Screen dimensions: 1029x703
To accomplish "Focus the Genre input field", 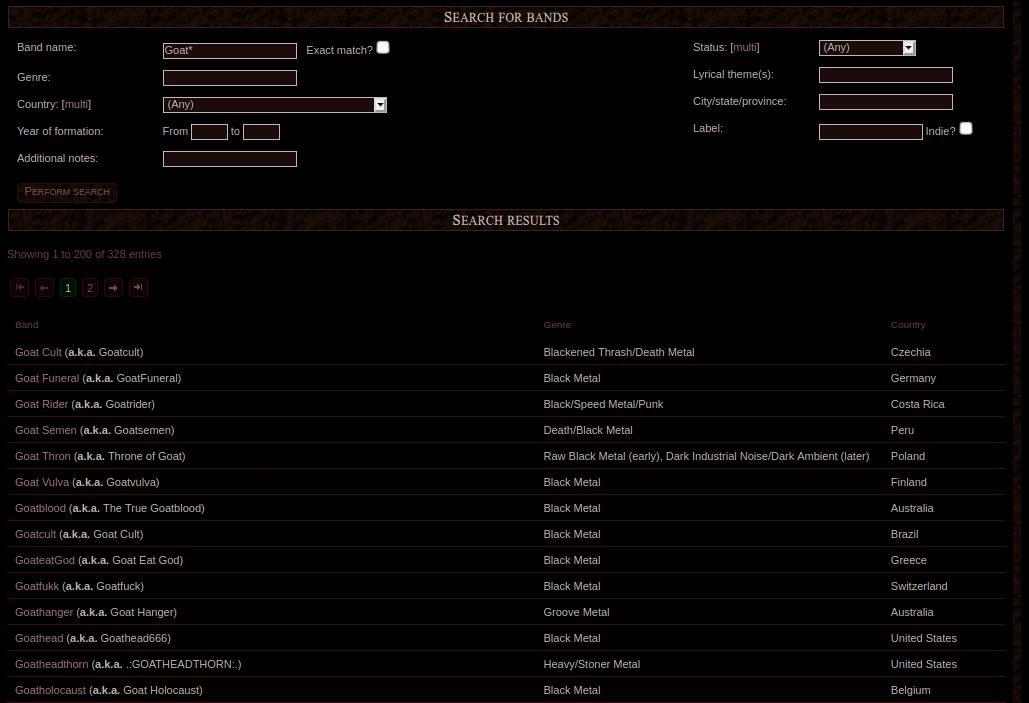I will (x=230, y=77).
